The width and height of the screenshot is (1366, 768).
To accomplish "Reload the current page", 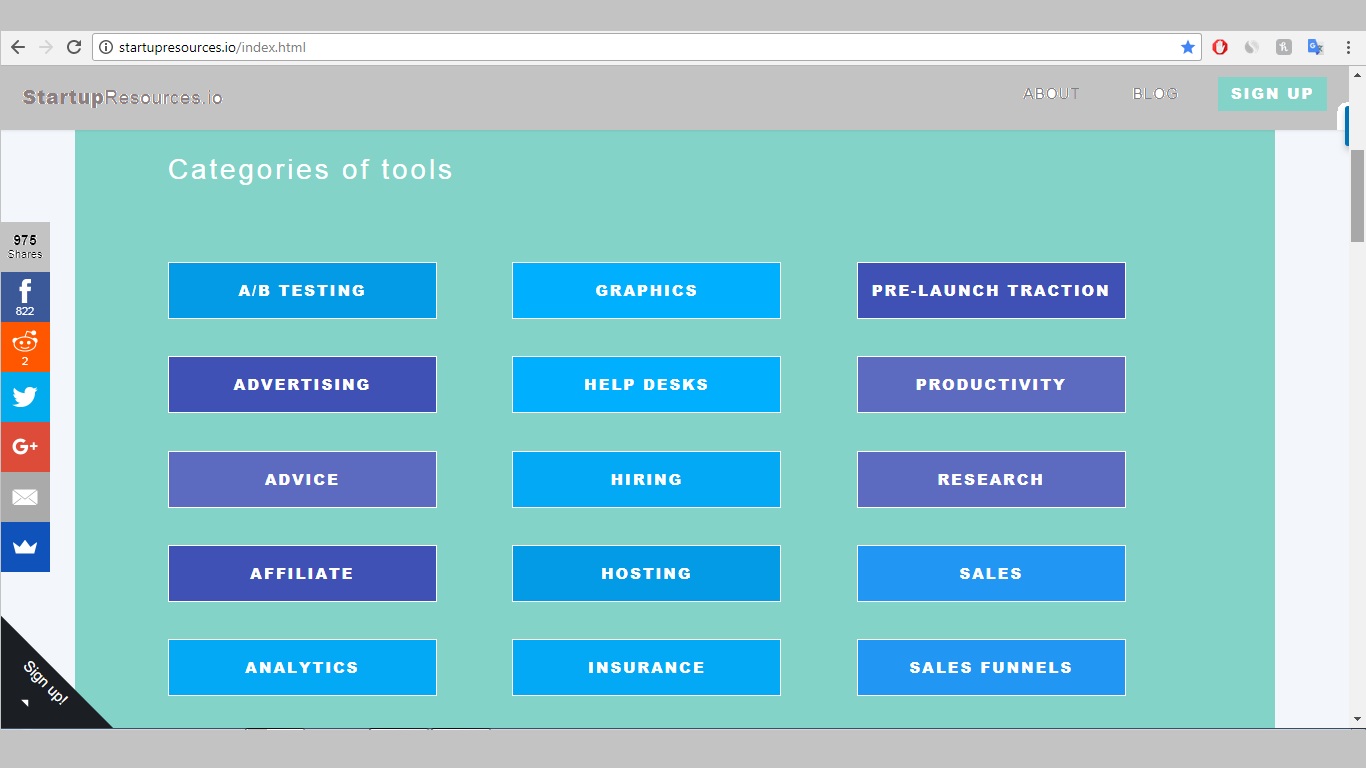I will pyautogui.click(x=74, y=47).
